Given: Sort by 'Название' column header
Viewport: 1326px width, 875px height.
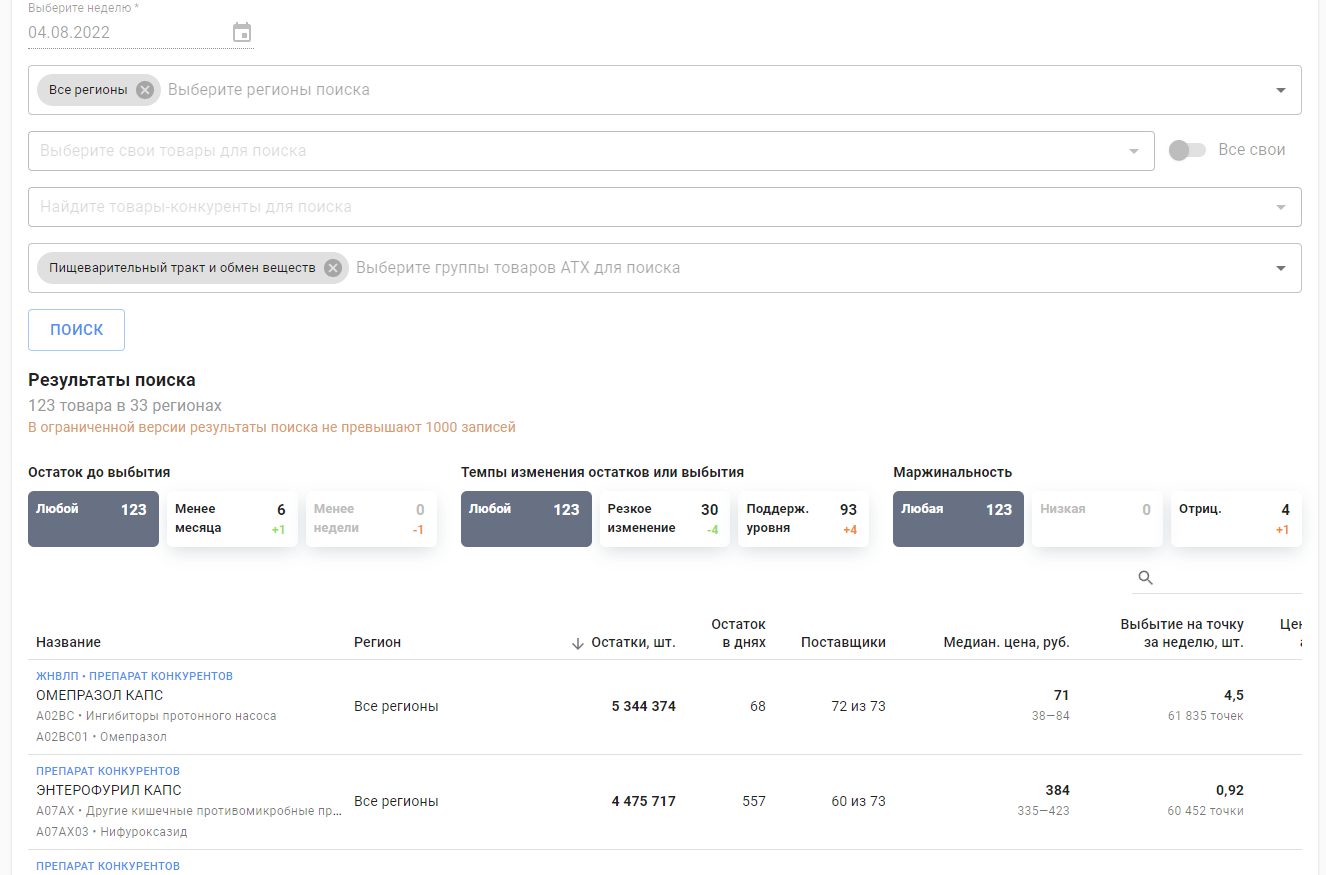Looking at the screenshot, I should [x=68, y=642].
